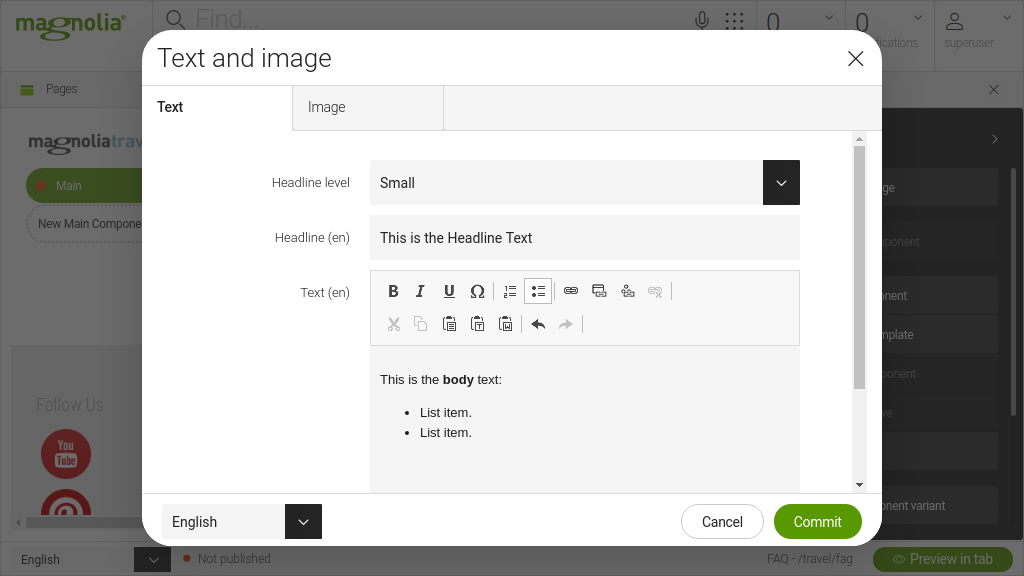This screenshot has width=1024, height=576.
Task: Click dialog vertical scrollbar thumb
Action: tap(859, 268)
